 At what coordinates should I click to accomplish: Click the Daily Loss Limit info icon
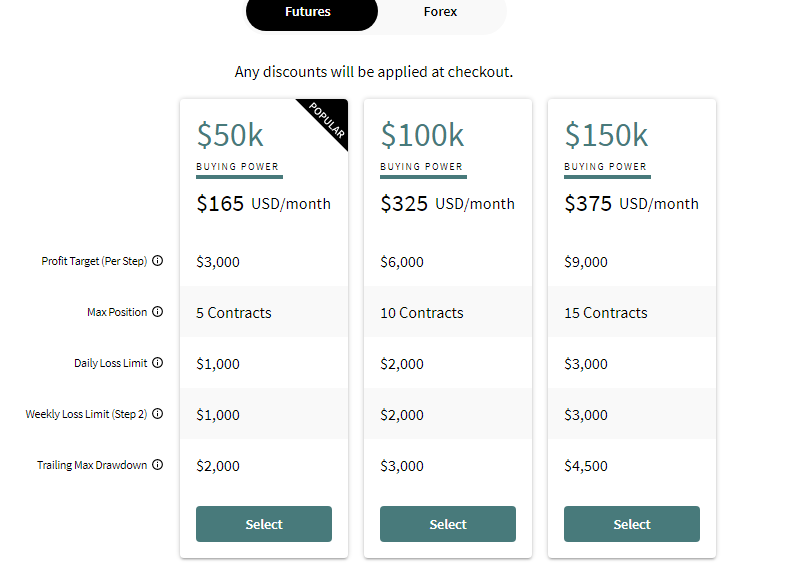[158, 363]
